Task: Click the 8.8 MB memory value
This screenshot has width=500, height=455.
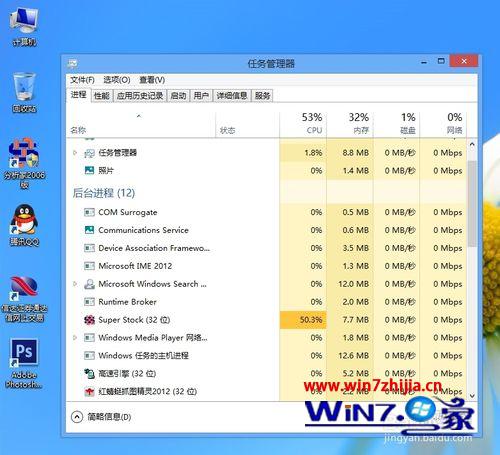Action: click(x=355, y=153)
